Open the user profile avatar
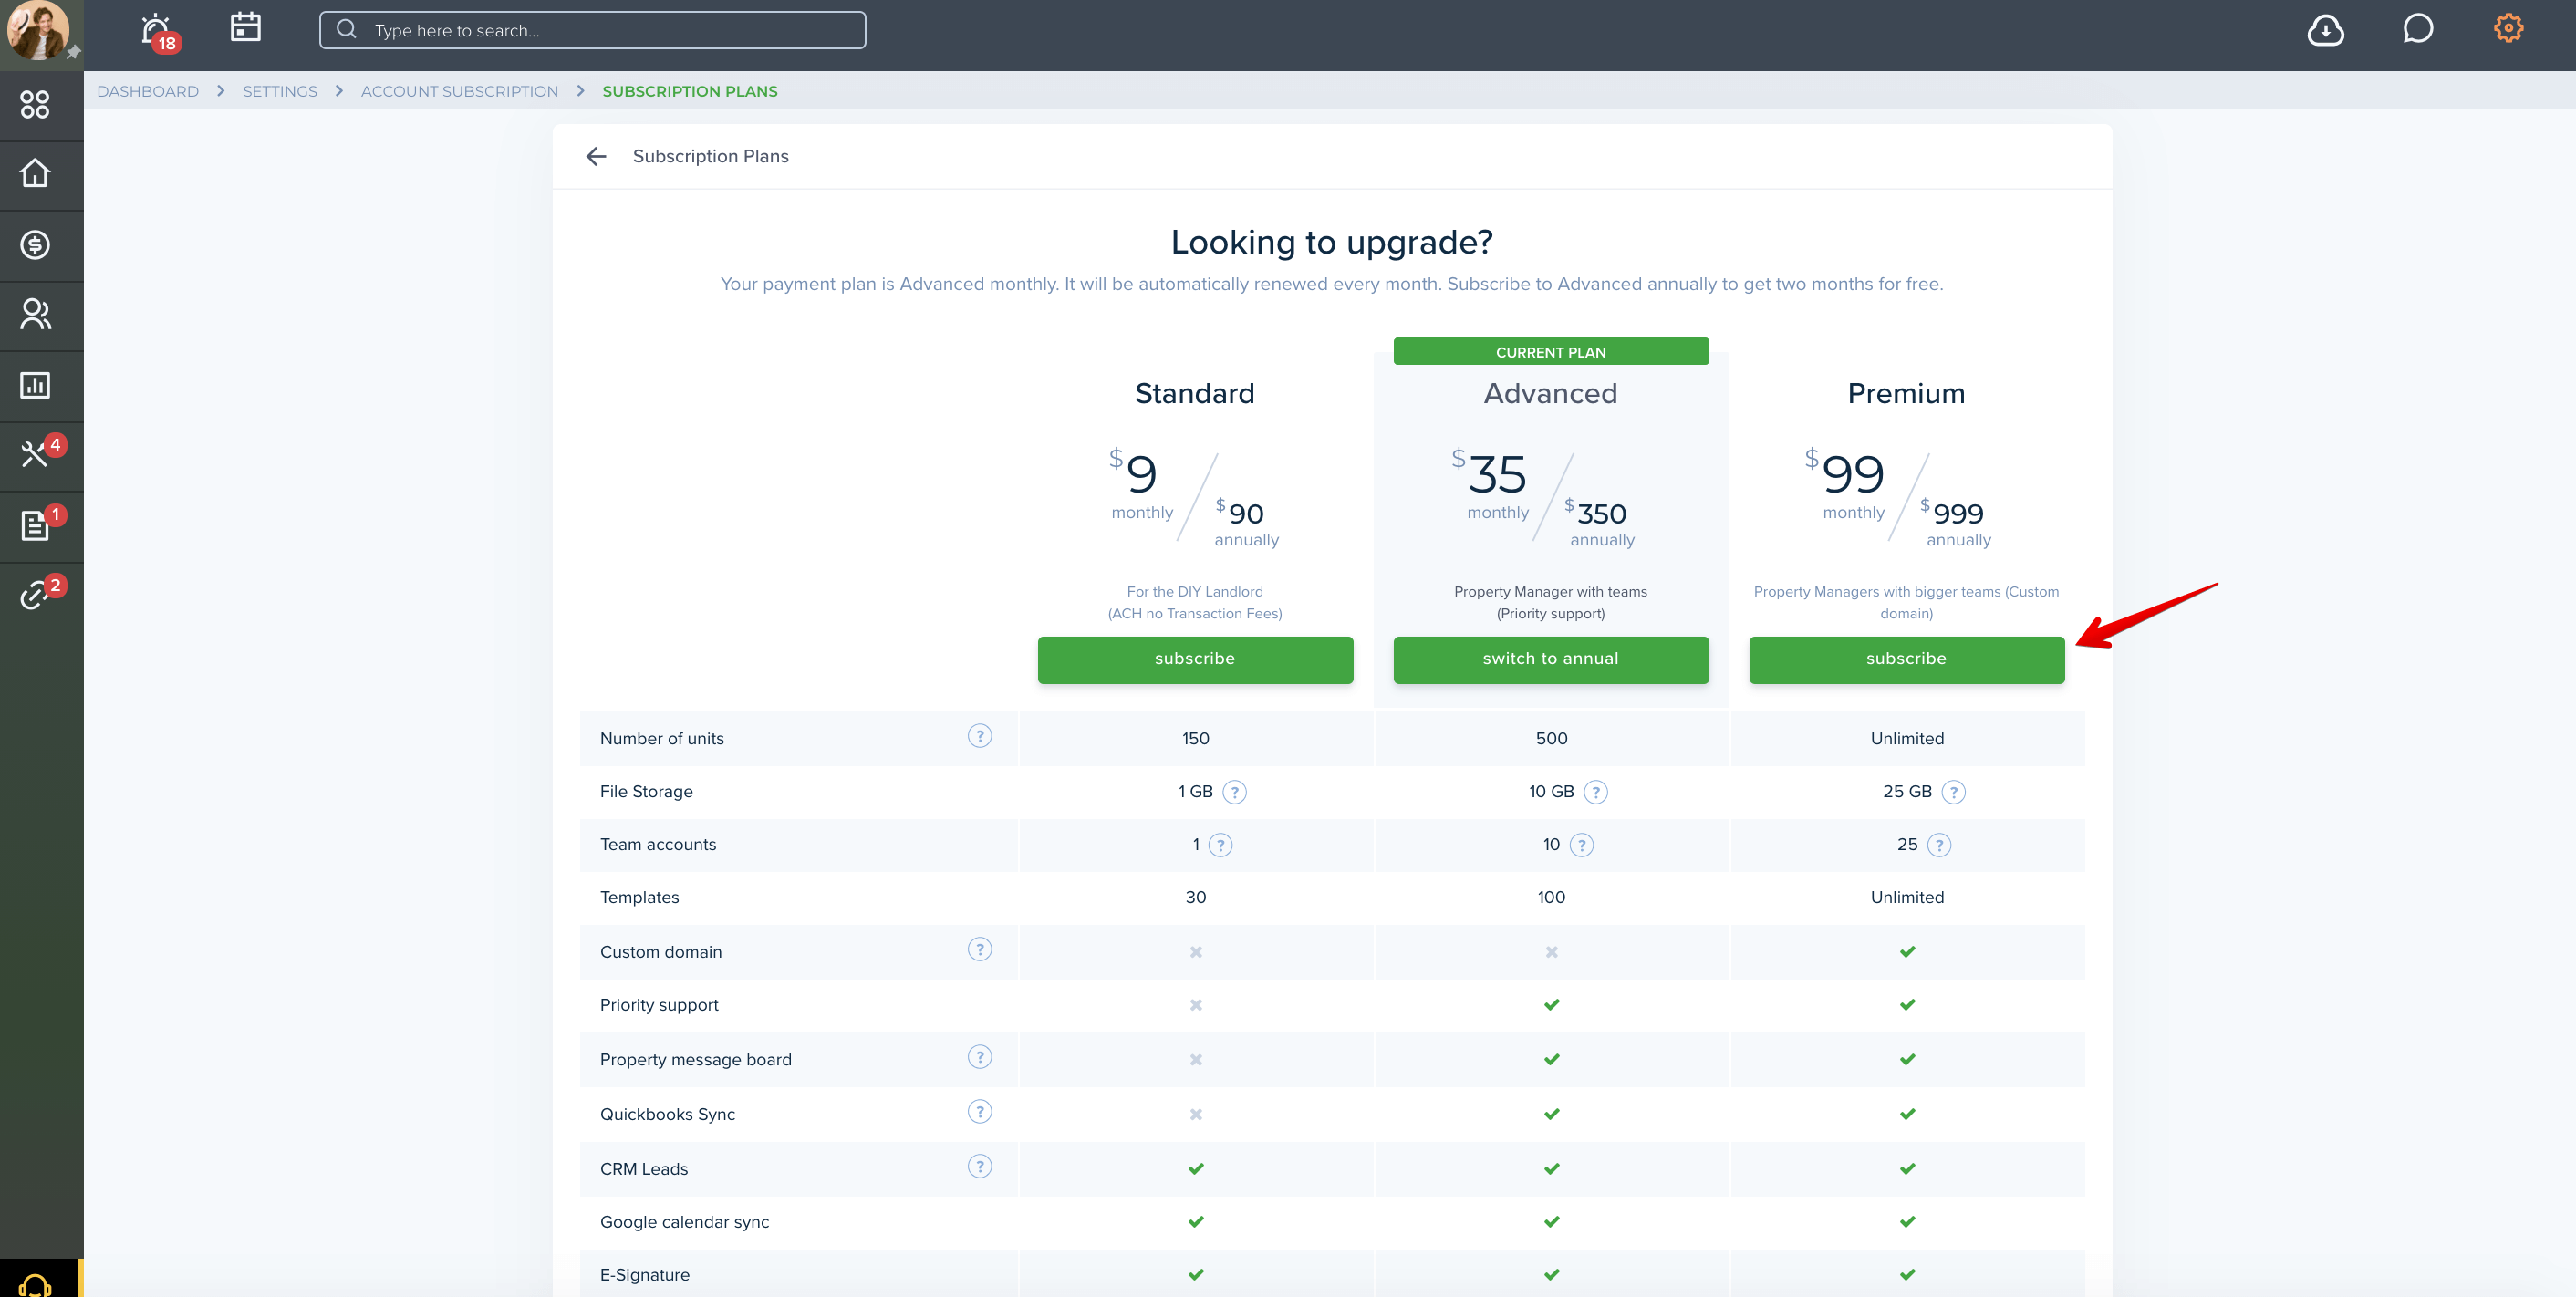 pyautogui.click(x=38, y=30)
